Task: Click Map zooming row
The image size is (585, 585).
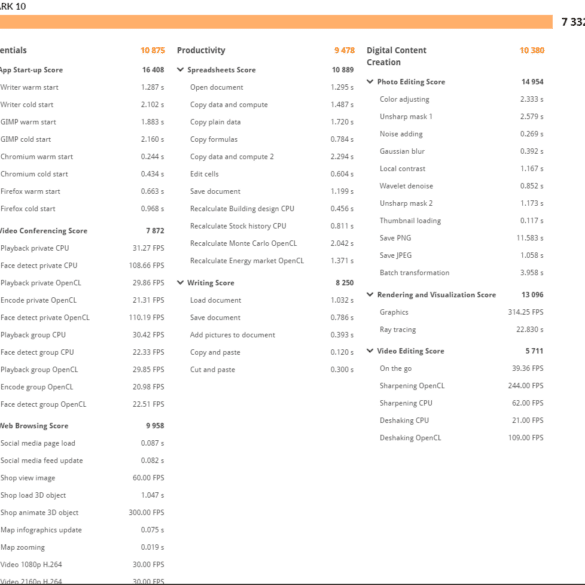Action: (x=82, y=547)
